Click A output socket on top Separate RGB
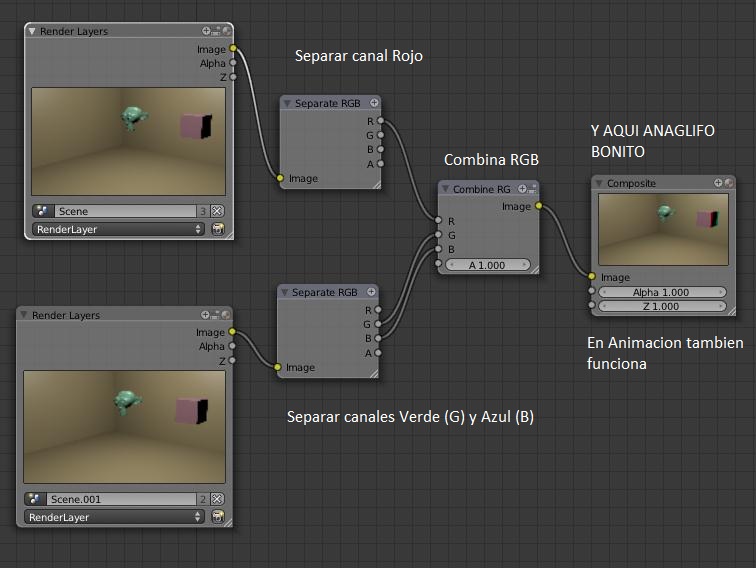This screenshot has width=756, height=568. tap(381, 163)
